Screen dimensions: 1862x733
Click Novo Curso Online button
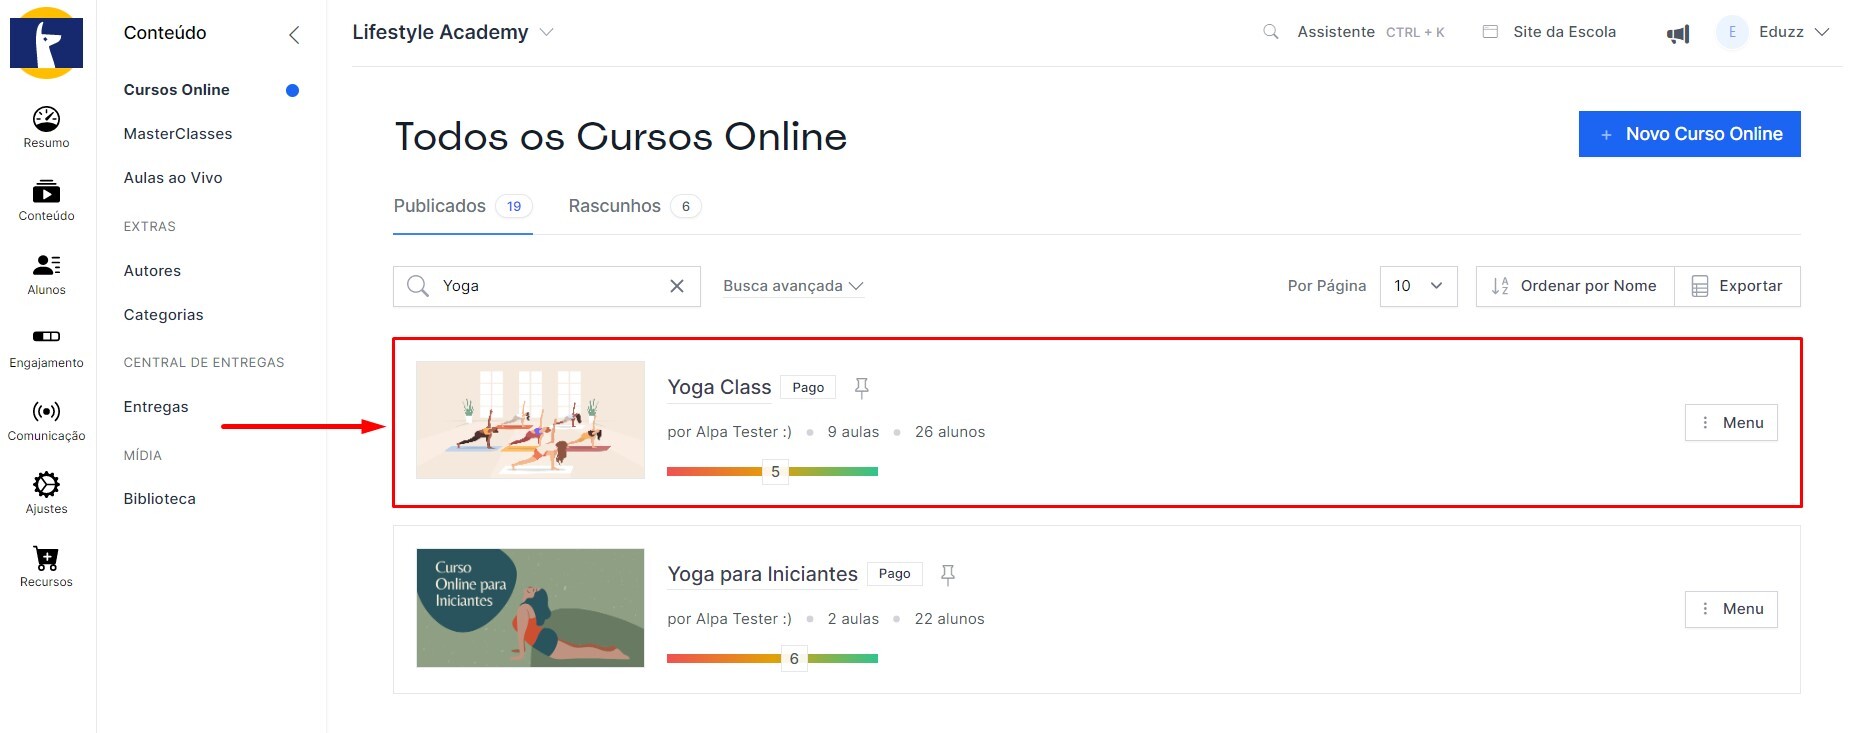tap(1689, 134)
